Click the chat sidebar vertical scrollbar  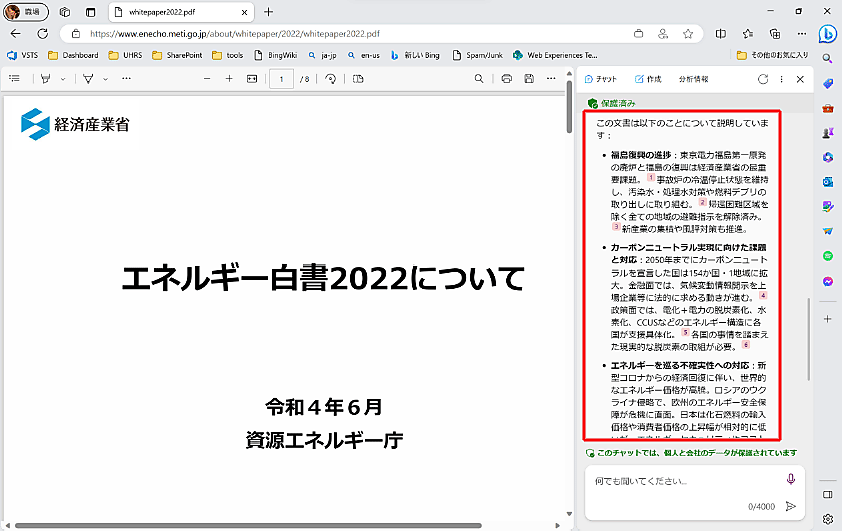pyautogui.click(x=810, y=340)
